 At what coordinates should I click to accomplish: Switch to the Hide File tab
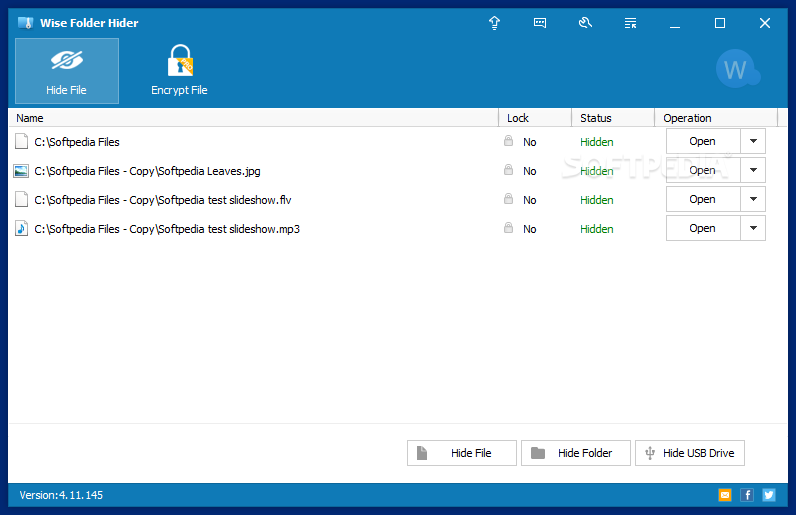point(67,71)
